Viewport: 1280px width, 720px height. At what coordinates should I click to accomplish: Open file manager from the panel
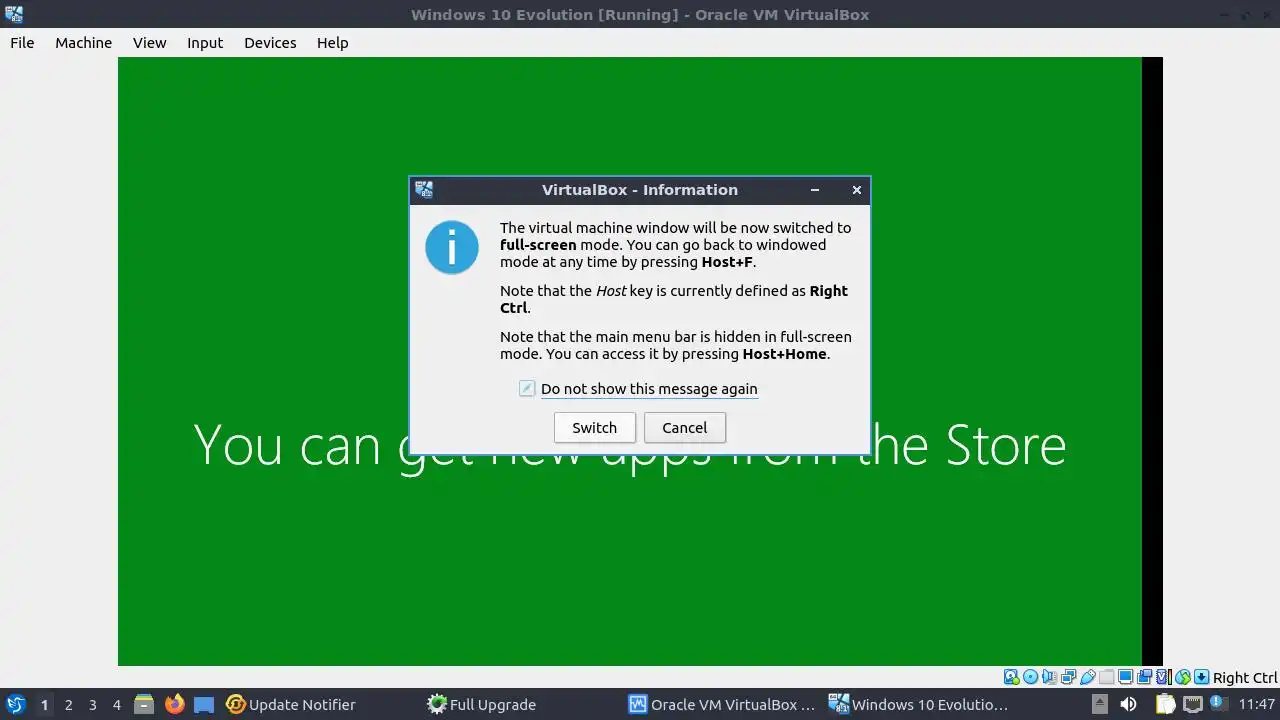pyautogui.click(x=144, y=704)
